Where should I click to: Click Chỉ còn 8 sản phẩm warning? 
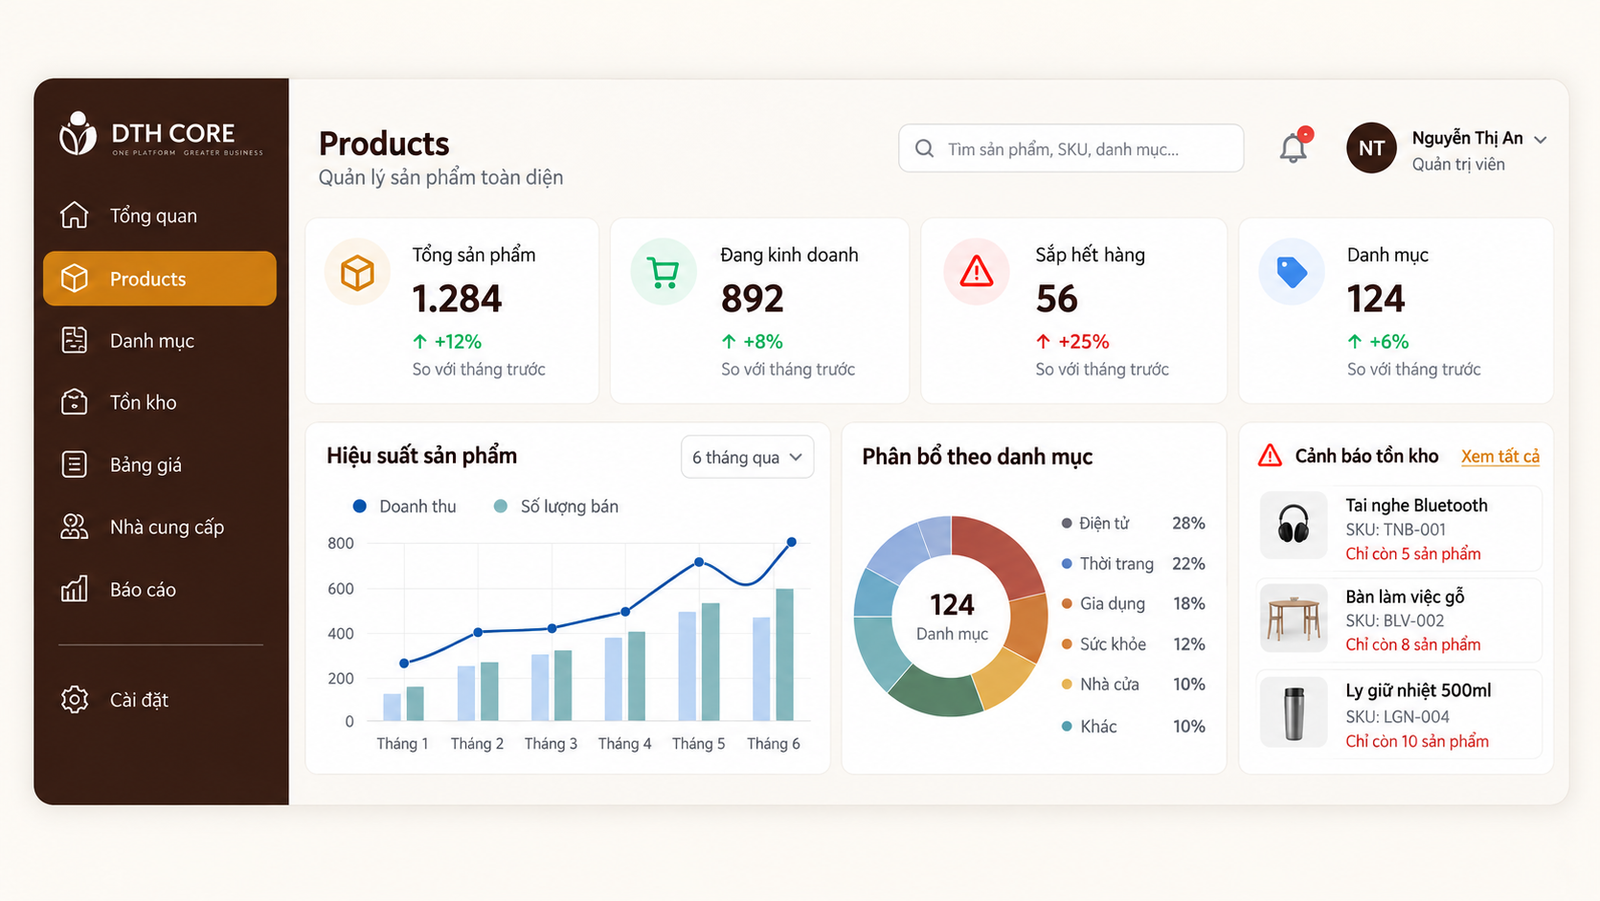(1413, 644)
